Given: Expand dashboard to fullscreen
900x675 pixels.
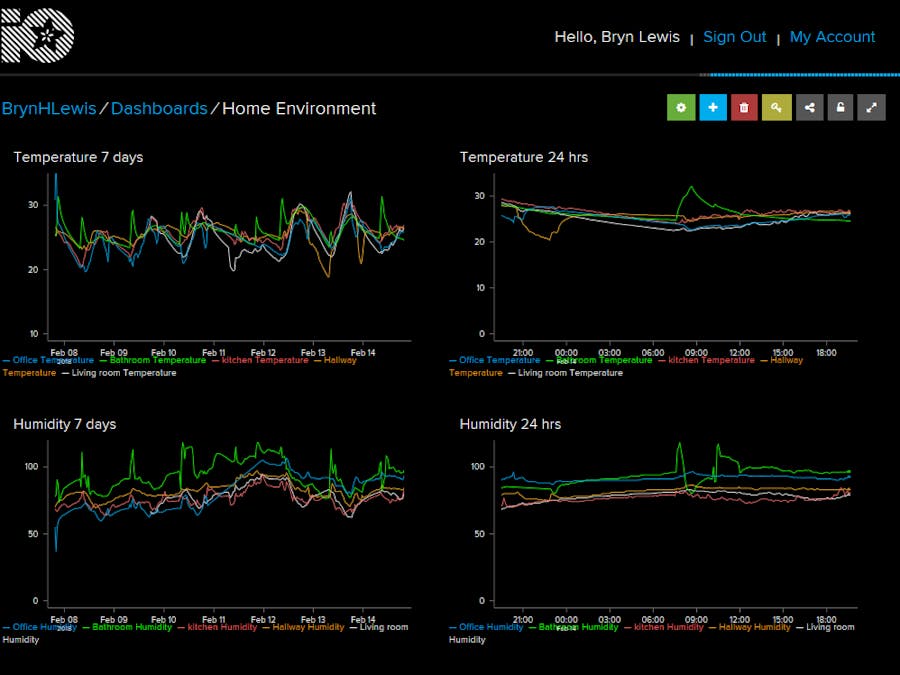Looking at the screenshot, I should point(872,108).
